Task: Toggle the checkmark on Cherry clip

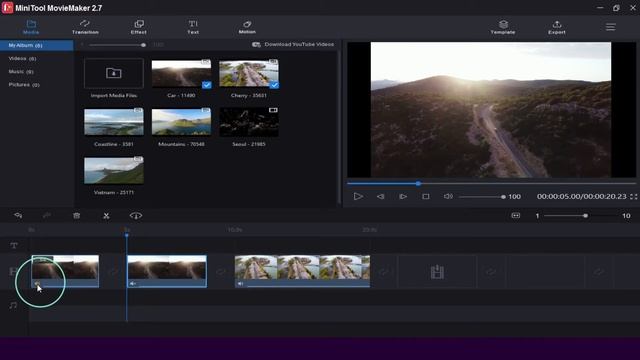Action: tap(274, 85)
